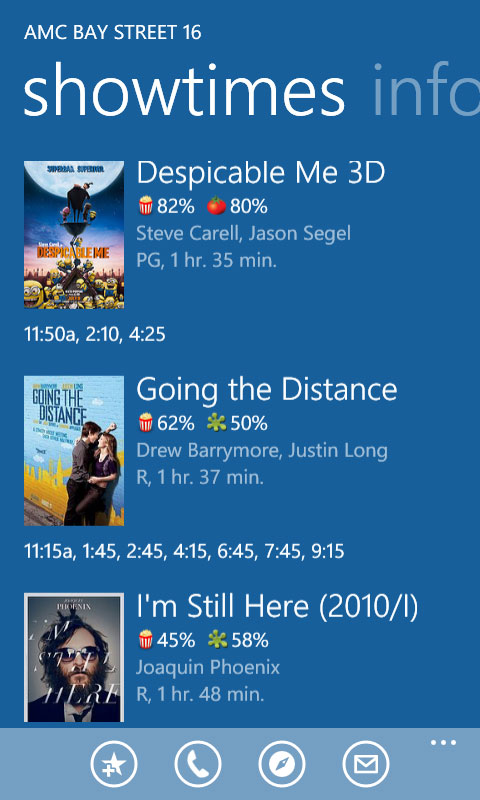This screenshot has width=480, height=800.
Task: Tap the Despicable Me poster thumbnail
Action: (x=74, y=235)
